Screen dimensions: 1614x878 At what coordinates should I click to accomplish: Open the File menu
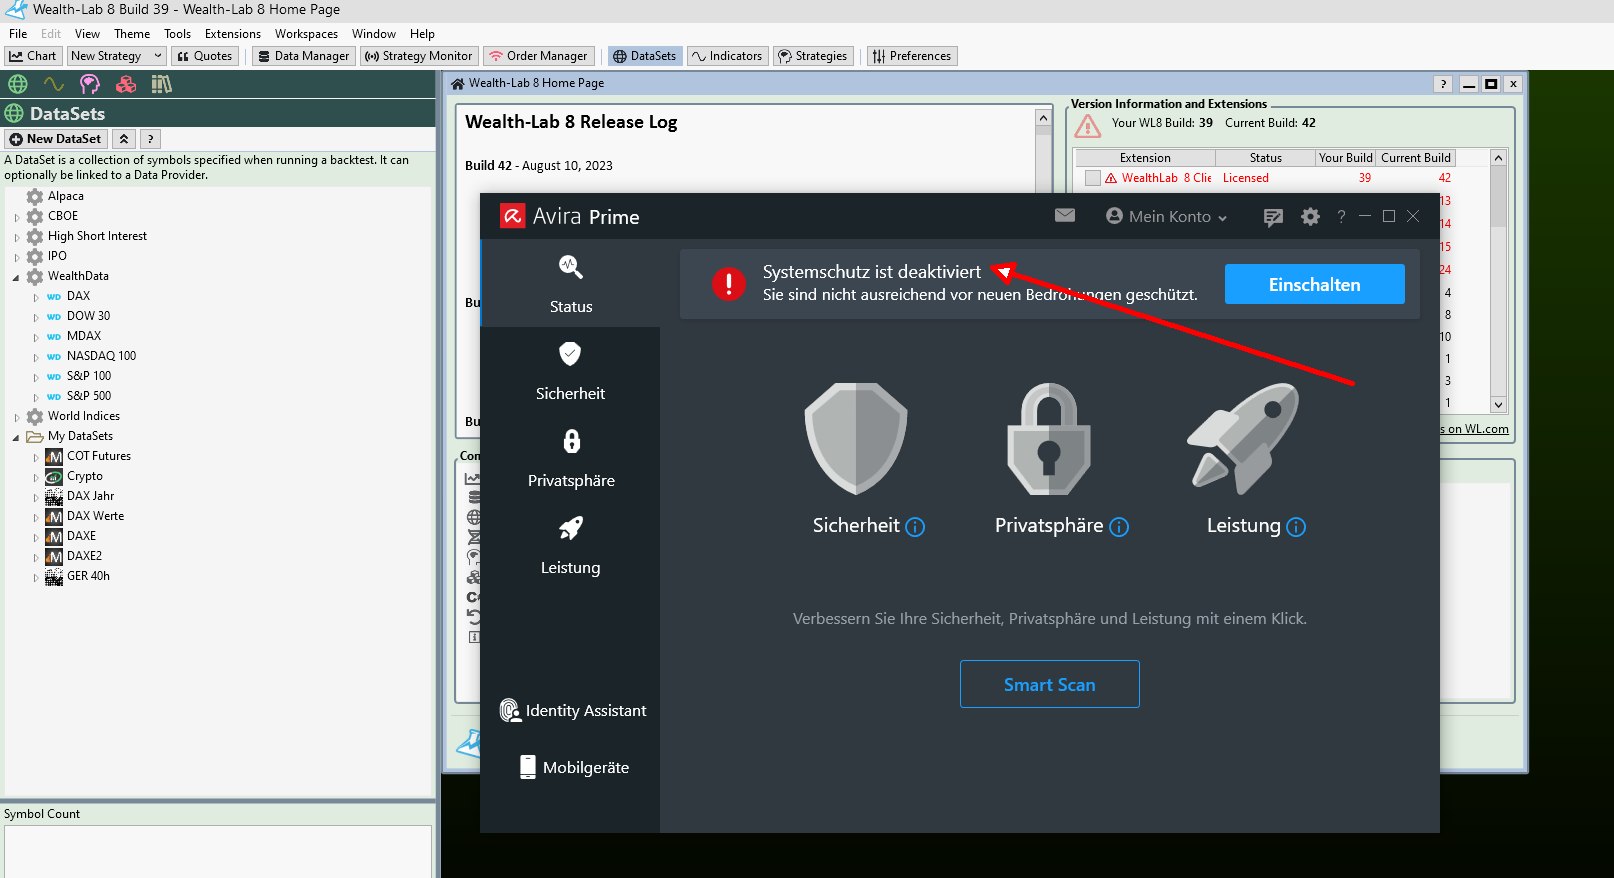[18, 34]
